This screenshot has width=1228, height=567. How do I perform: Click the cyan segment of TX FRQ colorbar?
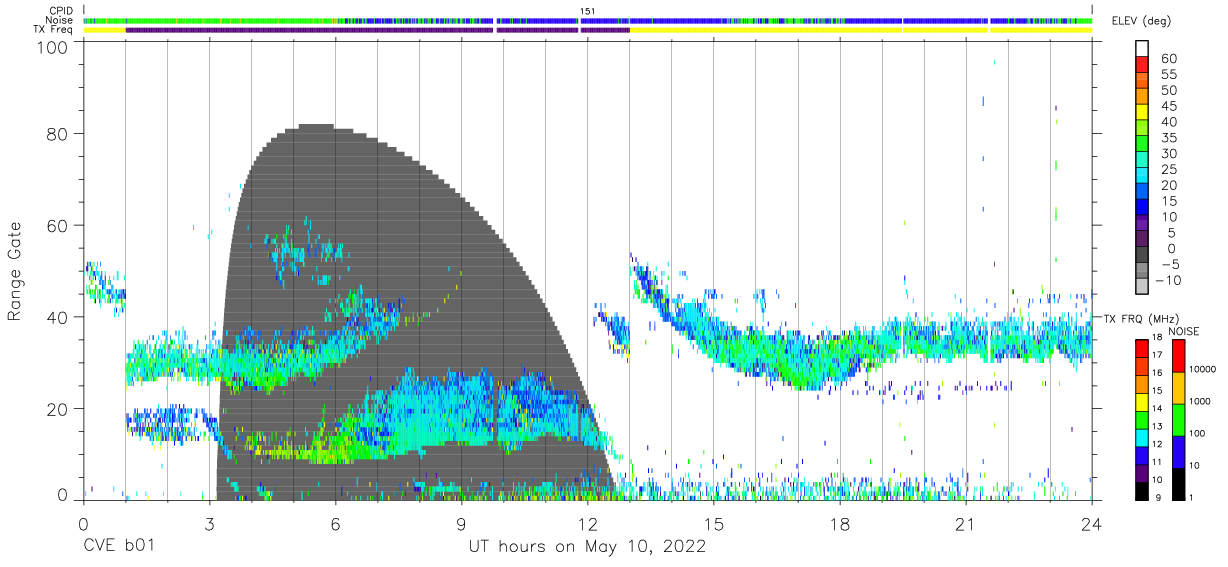(x=1142, y=438)
